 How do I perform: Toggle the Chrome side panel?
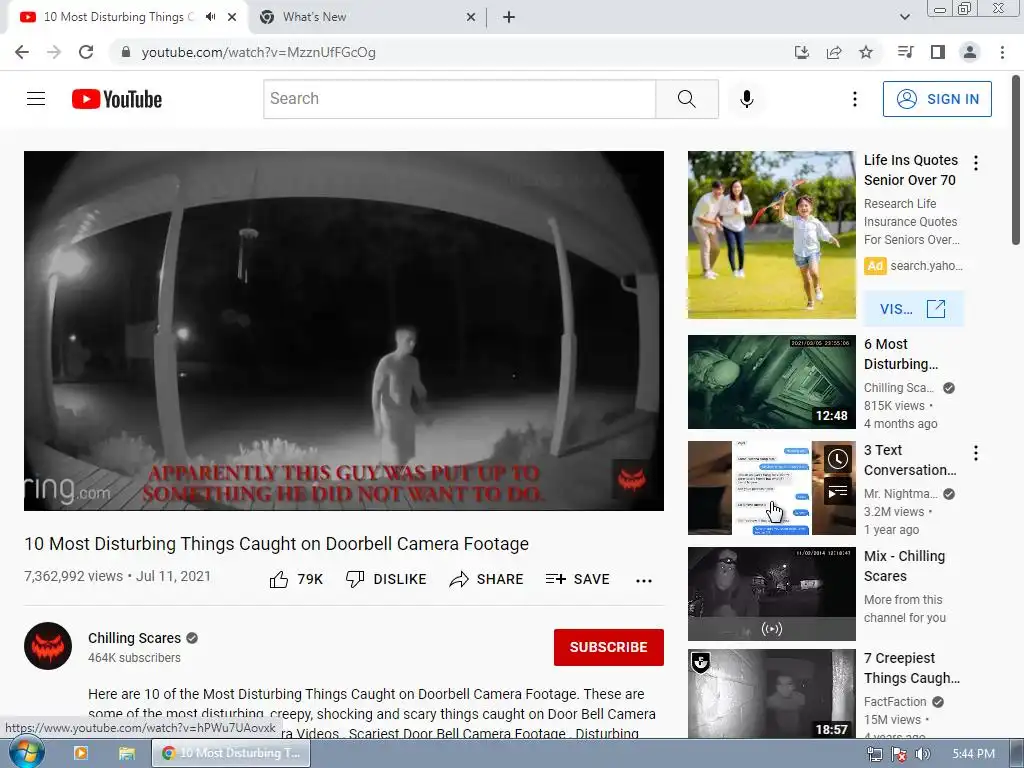(x=938, y=52)
